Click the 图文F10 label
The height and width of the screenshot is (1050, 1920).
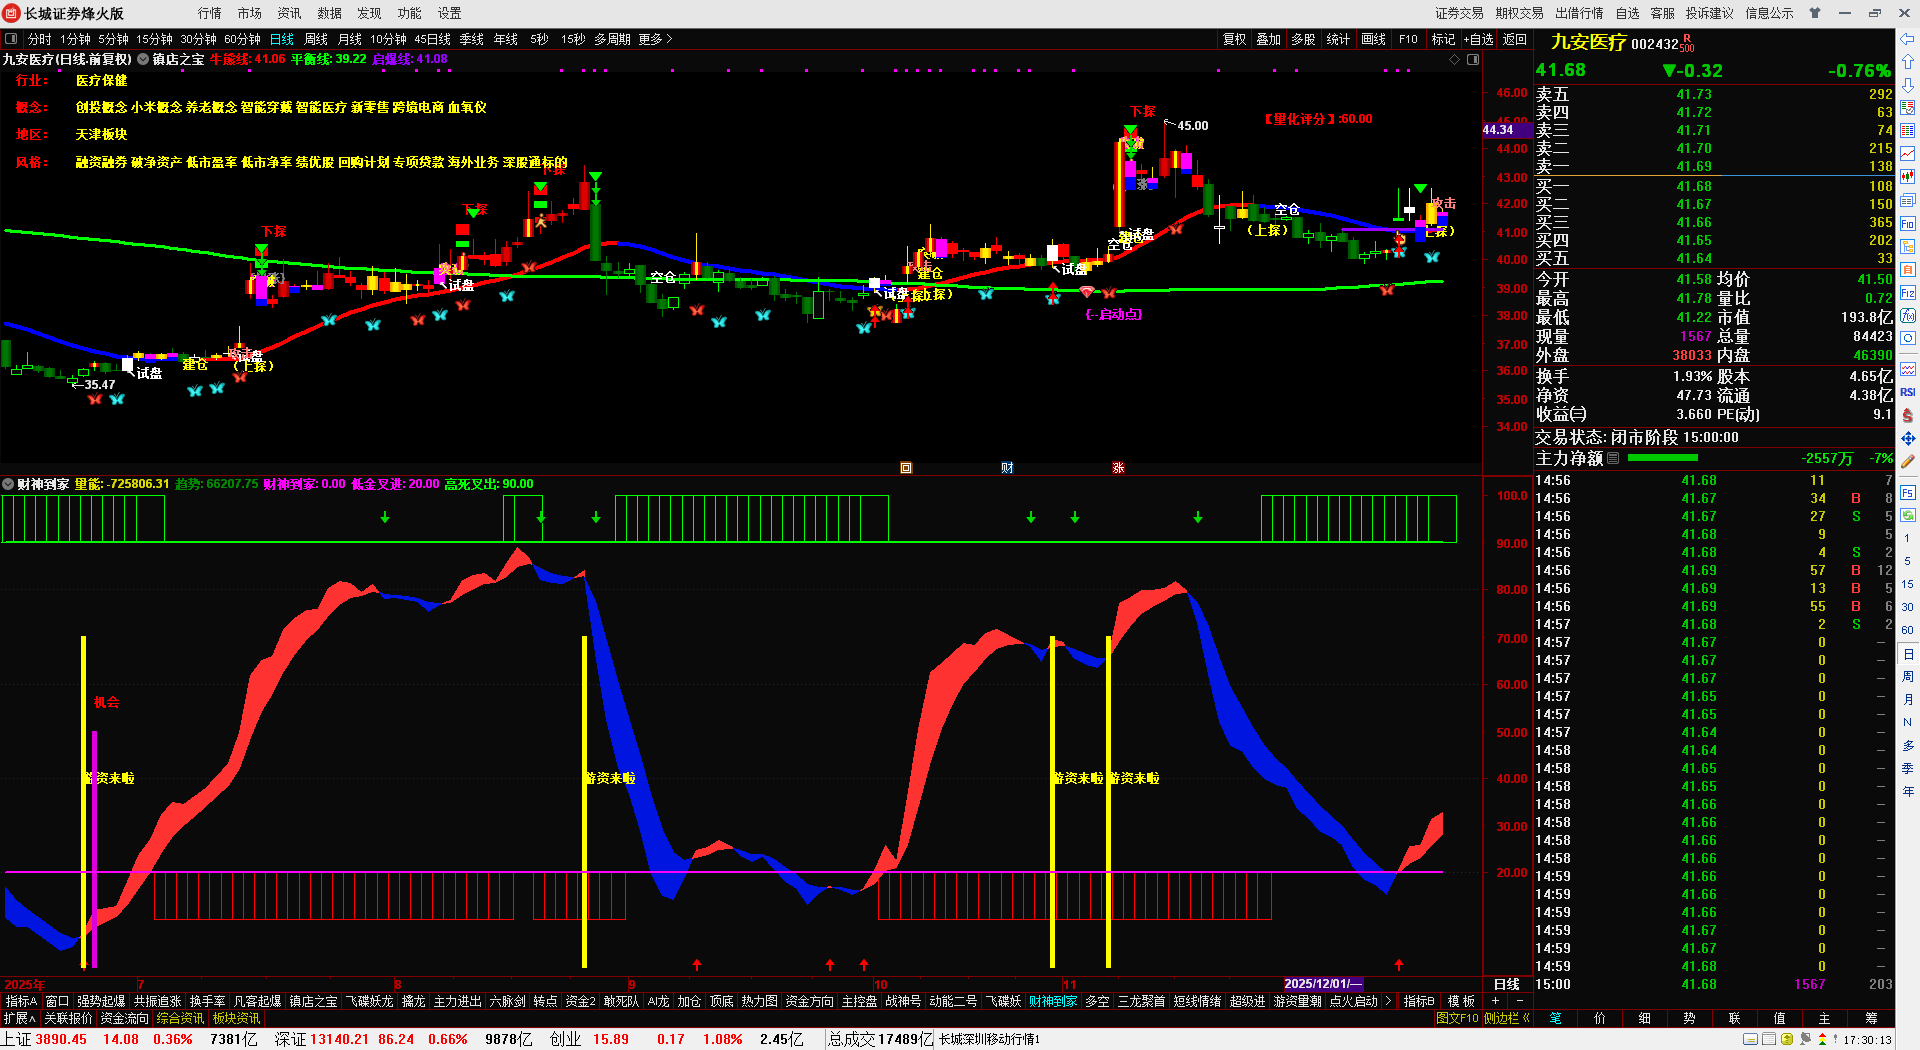tap(1457, 1018)
